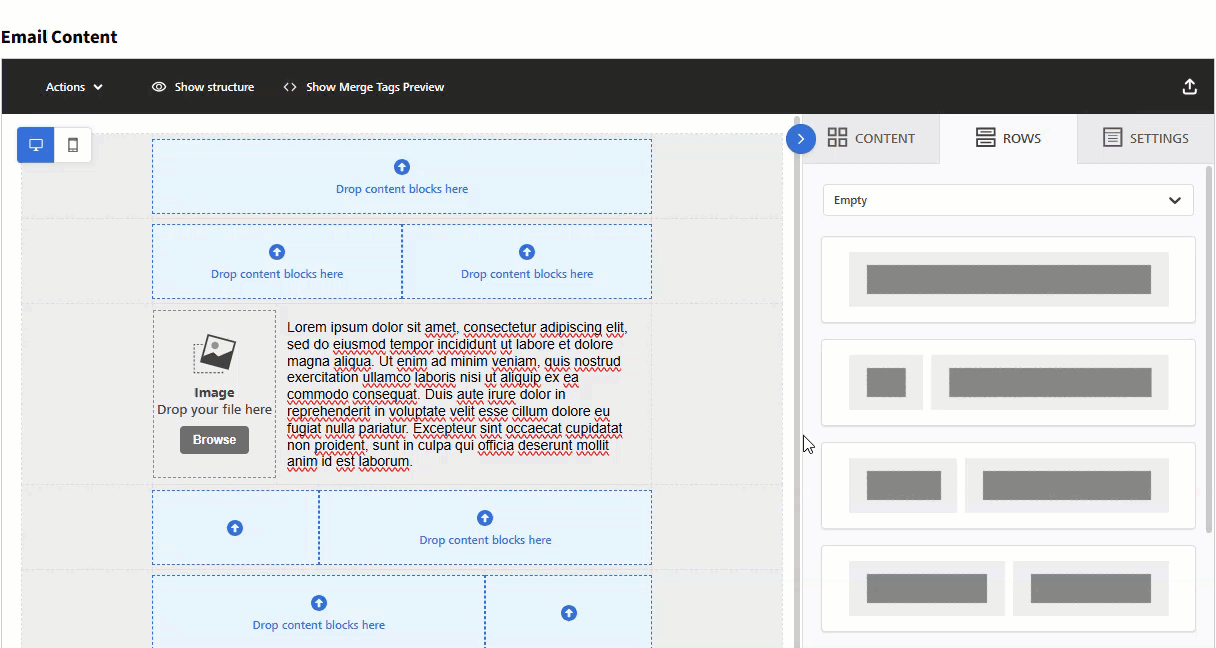This screenshot has height=648, width=1216.
Task: Click the export icon in the dark toolbar
Action: (x=1189, y=86)
